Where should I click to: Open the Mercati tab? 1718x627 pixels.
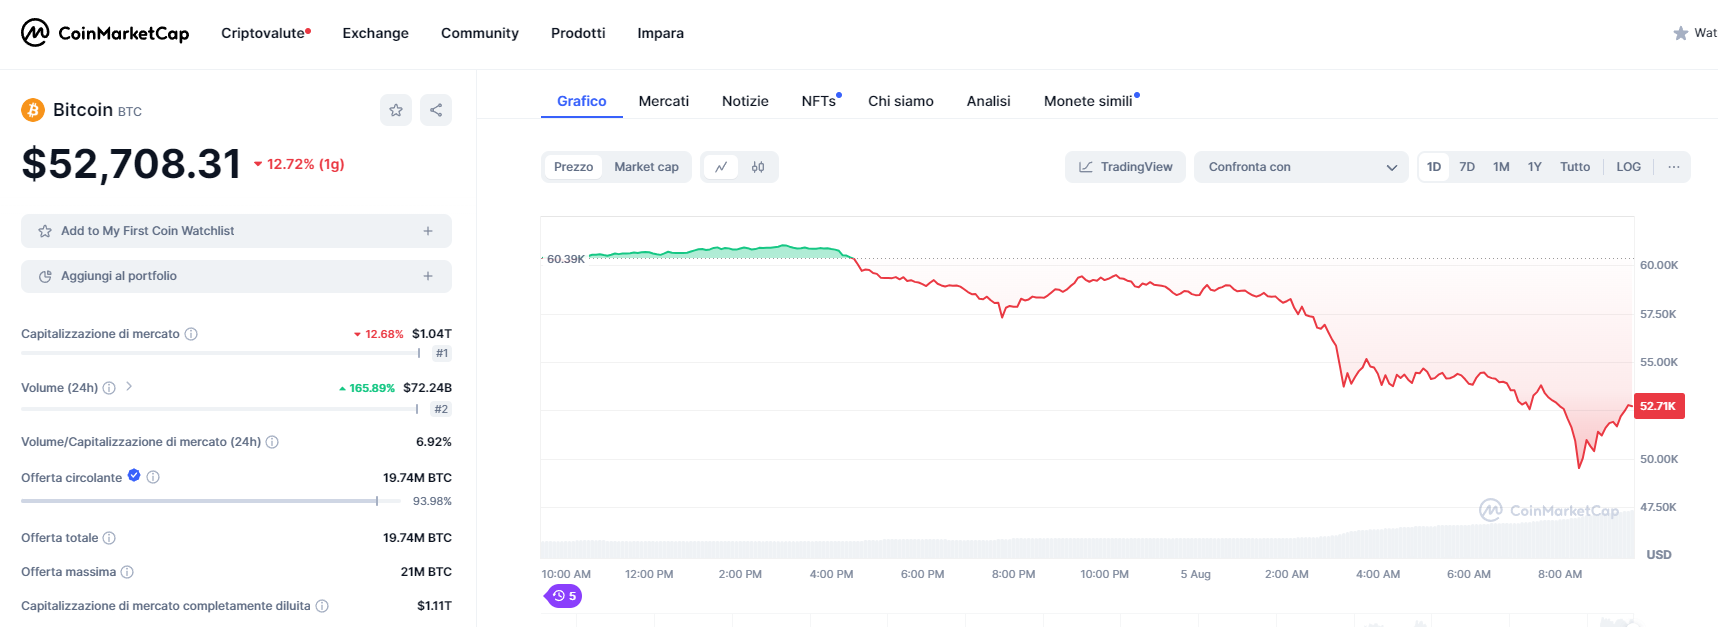663,101
